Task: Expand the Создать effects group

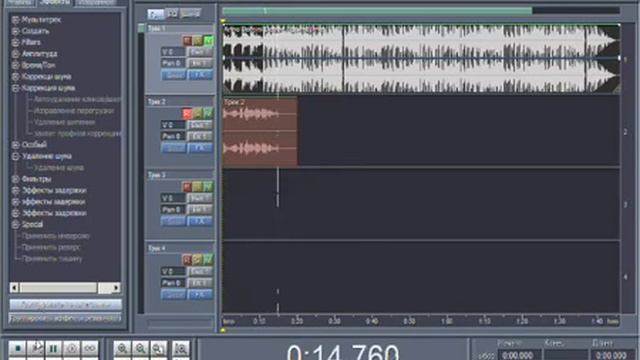Action: (16, 31)
